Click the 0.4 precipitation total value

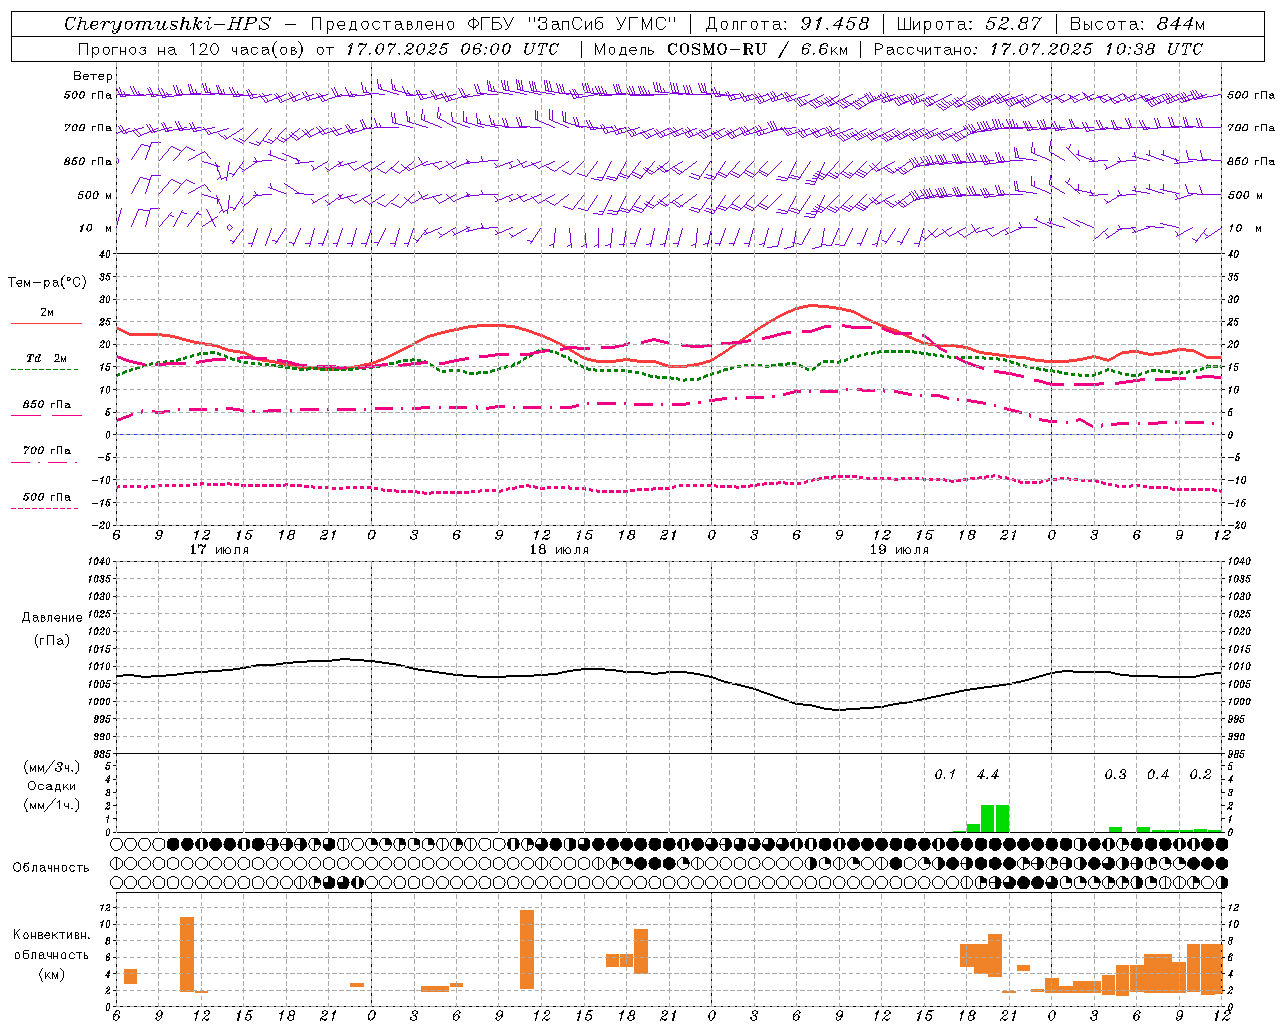pyautogui.click(x=1158, y=775)
